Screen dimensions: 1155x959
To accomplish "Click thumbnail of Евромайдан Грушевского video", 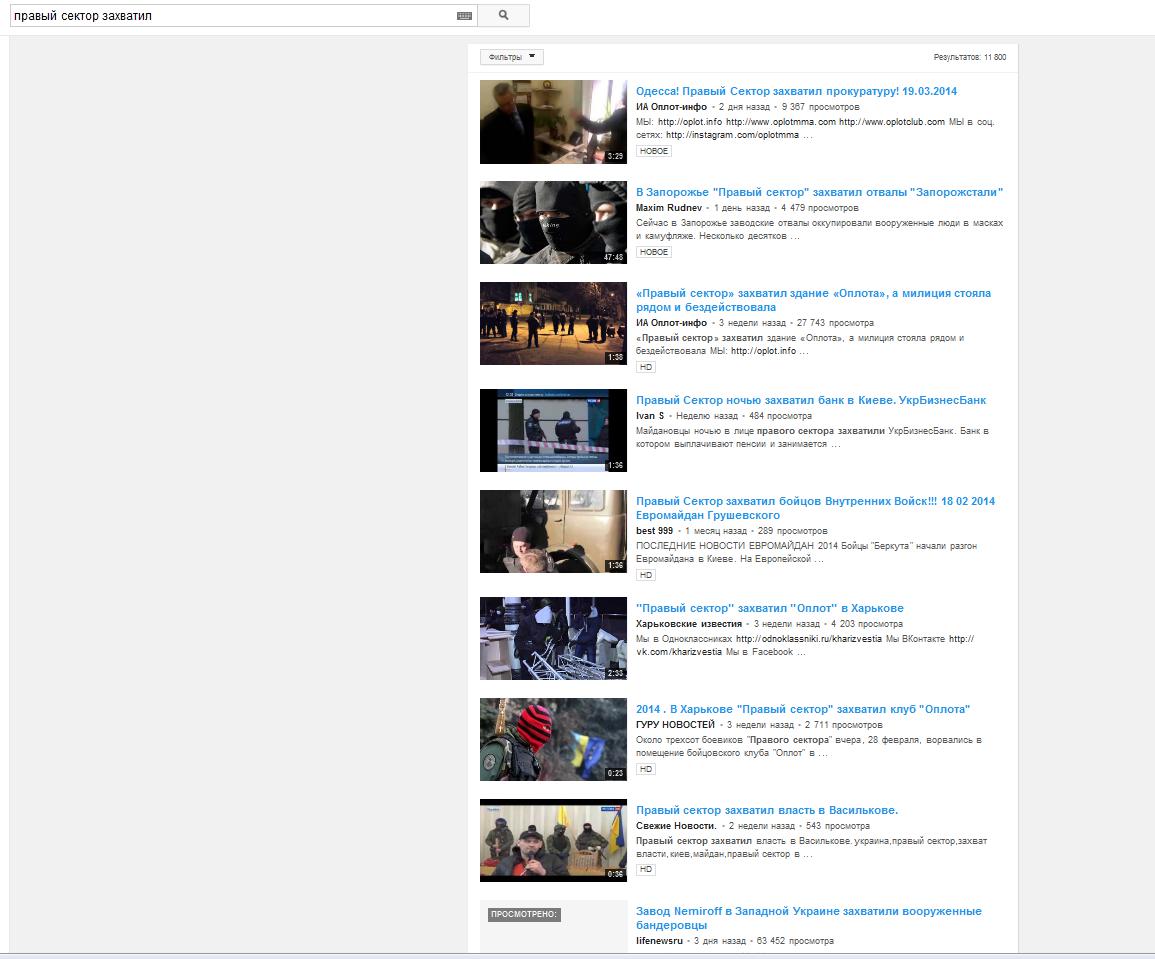I will pos(553,531).
